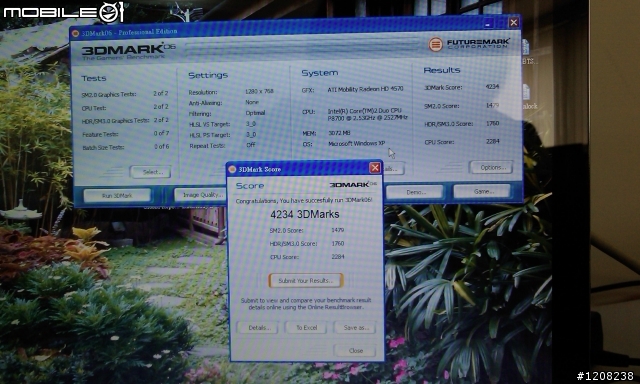Click 'HLSL VS Target:' label

pos(209,124)
